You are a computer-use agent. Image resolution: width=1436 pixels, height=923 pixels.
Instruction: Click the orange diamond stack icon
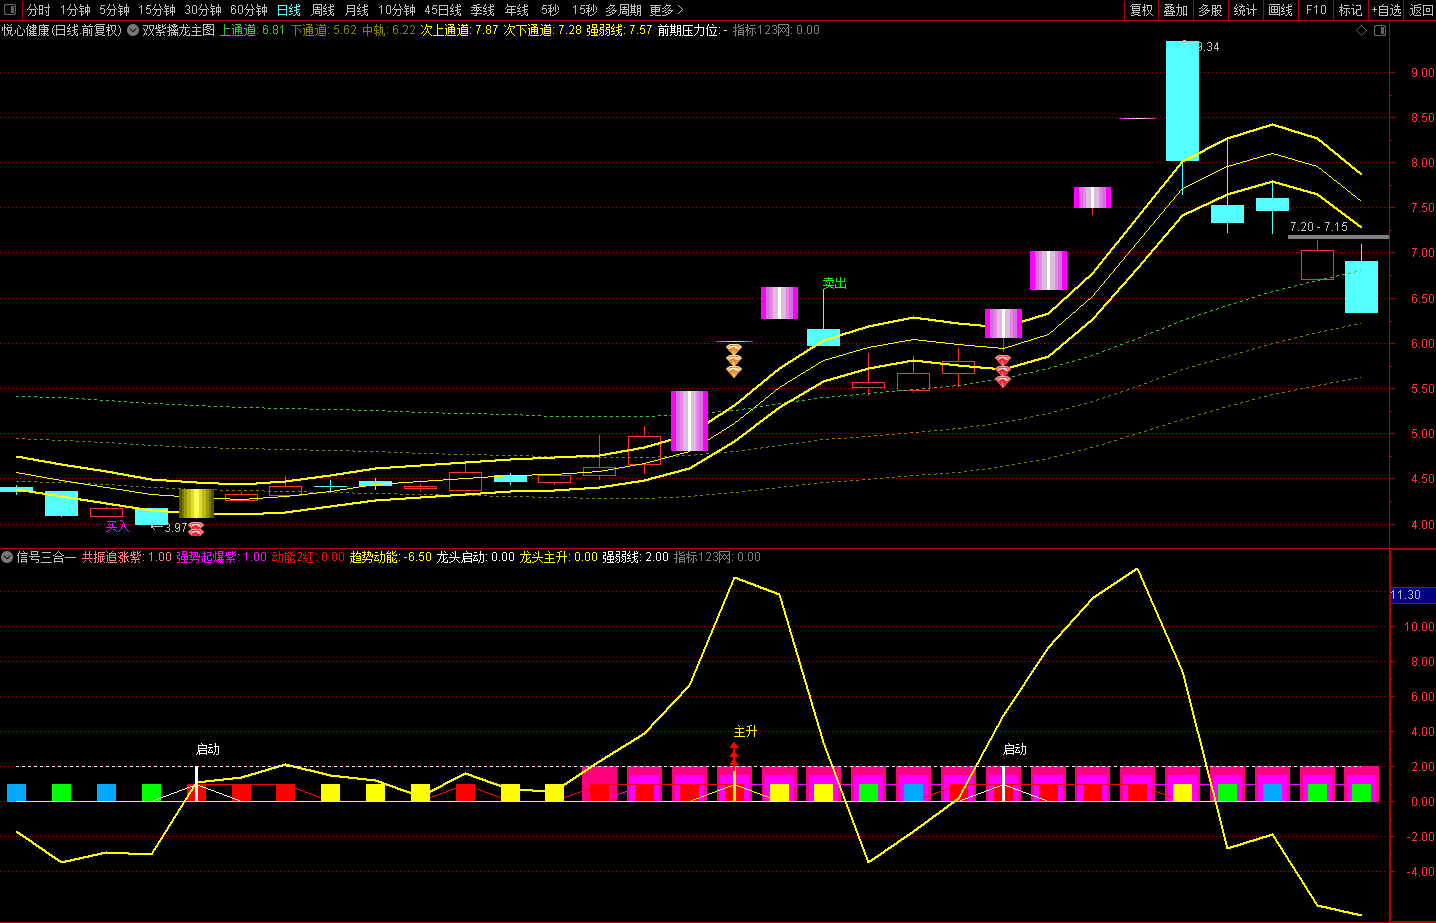[x=734, y=360]
